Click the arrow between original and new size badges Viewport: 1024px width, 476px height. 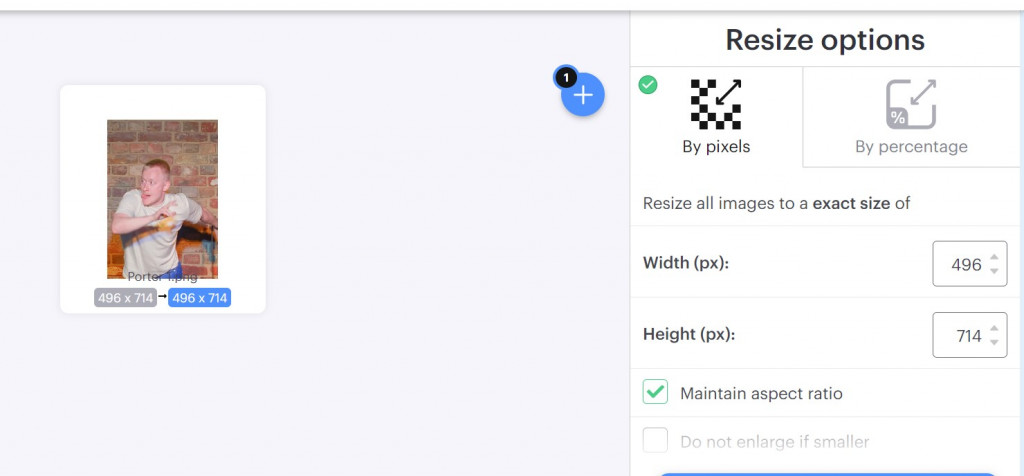163,296
